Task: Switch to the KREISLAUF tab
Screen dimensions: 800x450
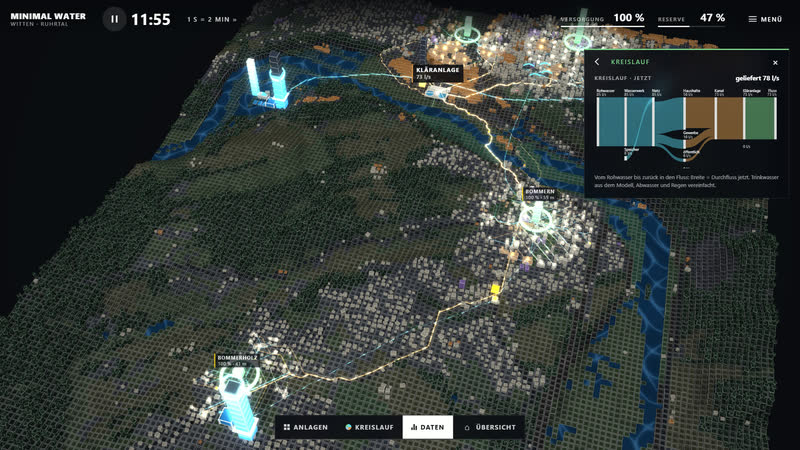Action: pyautogui.click(x=369, y=427)
